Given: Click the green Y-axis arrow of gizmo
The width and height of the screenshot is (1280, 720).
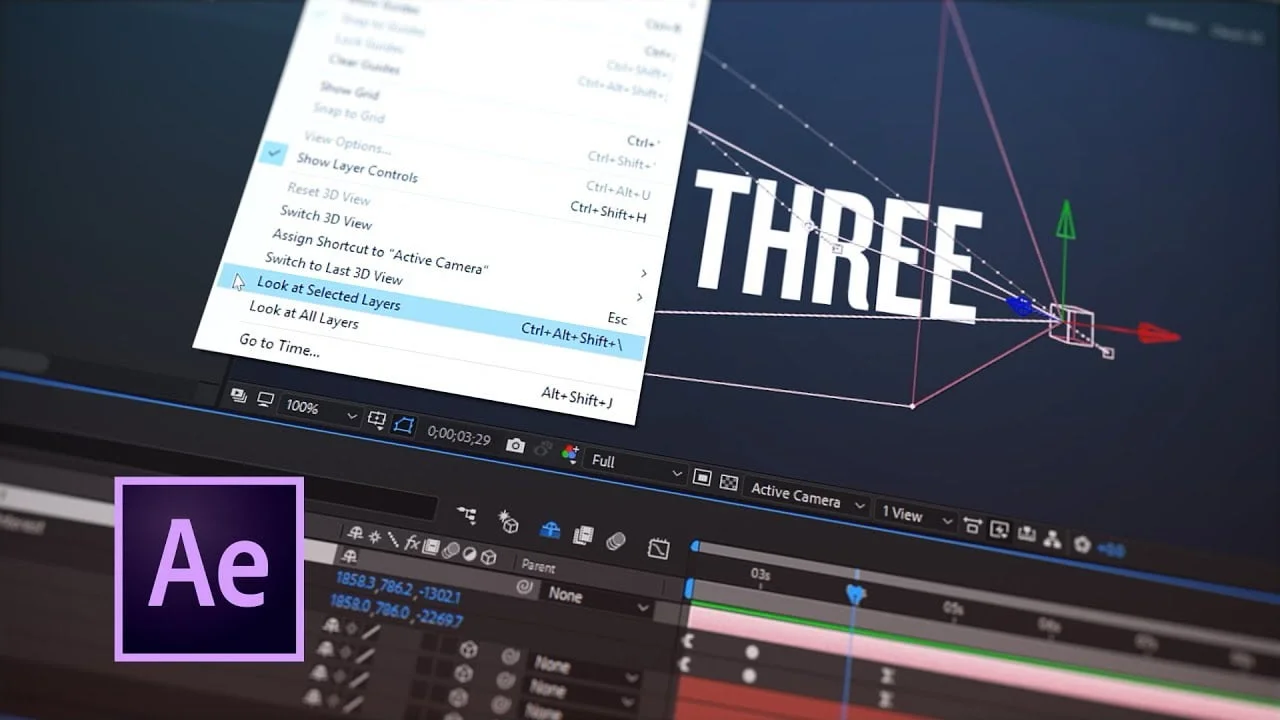Looking at the screenshot, I should [1066, 219].
